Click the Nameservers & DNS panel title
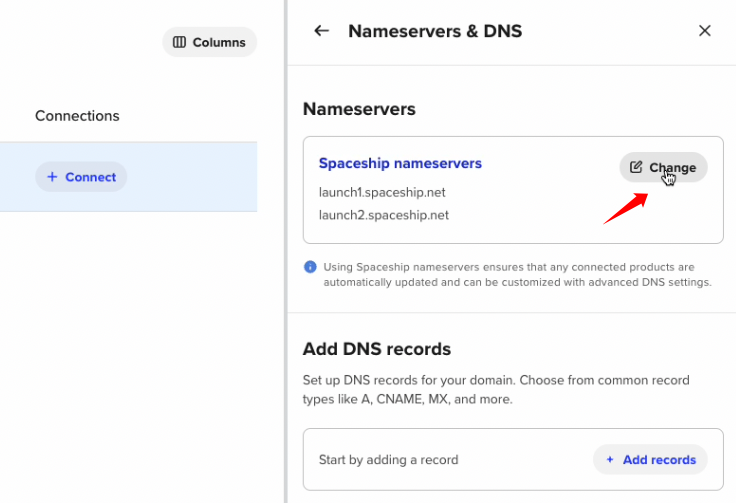Screen dimensions: 736x503 point(435,31)
